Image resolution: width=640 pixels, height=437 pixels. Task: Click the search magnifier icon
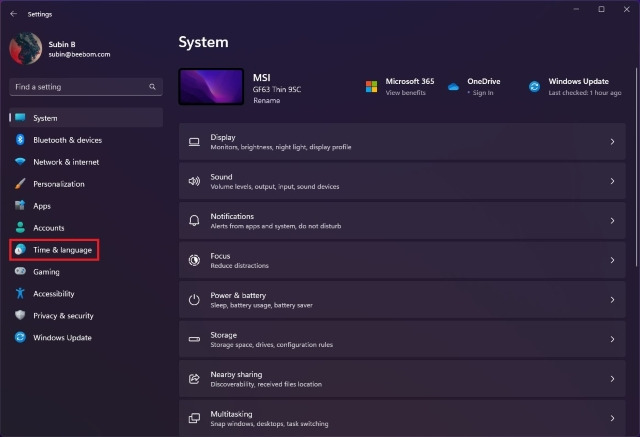pos(152,87)
